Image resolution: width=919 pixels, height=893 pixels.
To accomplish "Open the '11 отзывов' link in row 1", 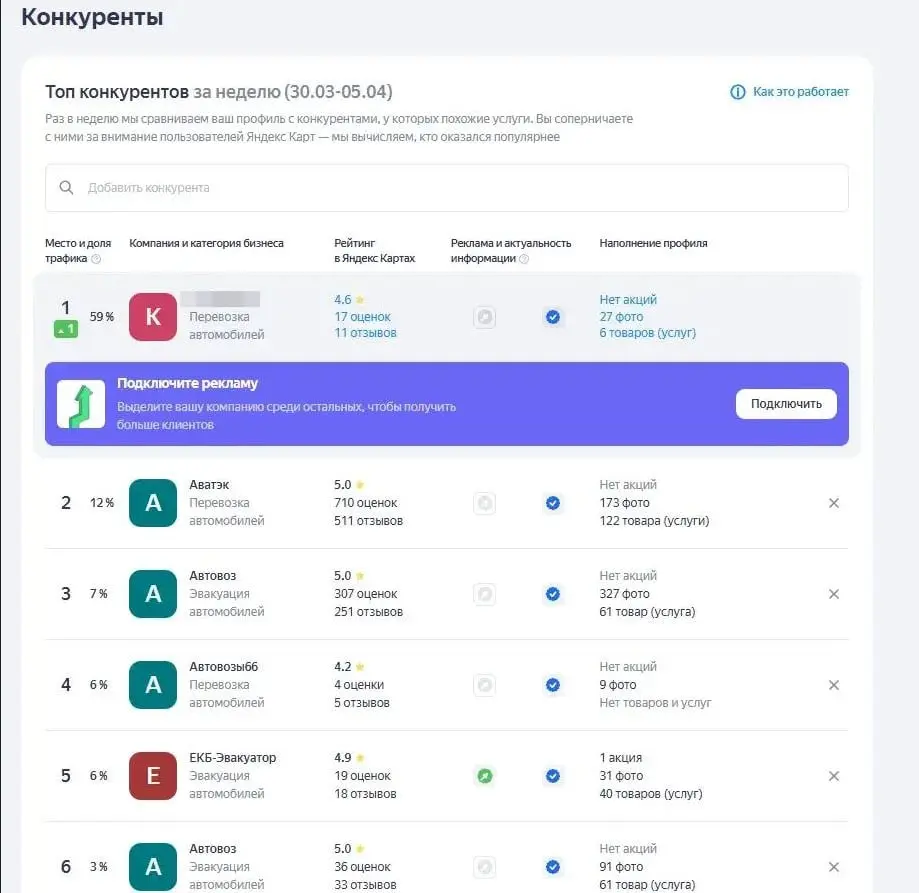I will click(365, 333).
